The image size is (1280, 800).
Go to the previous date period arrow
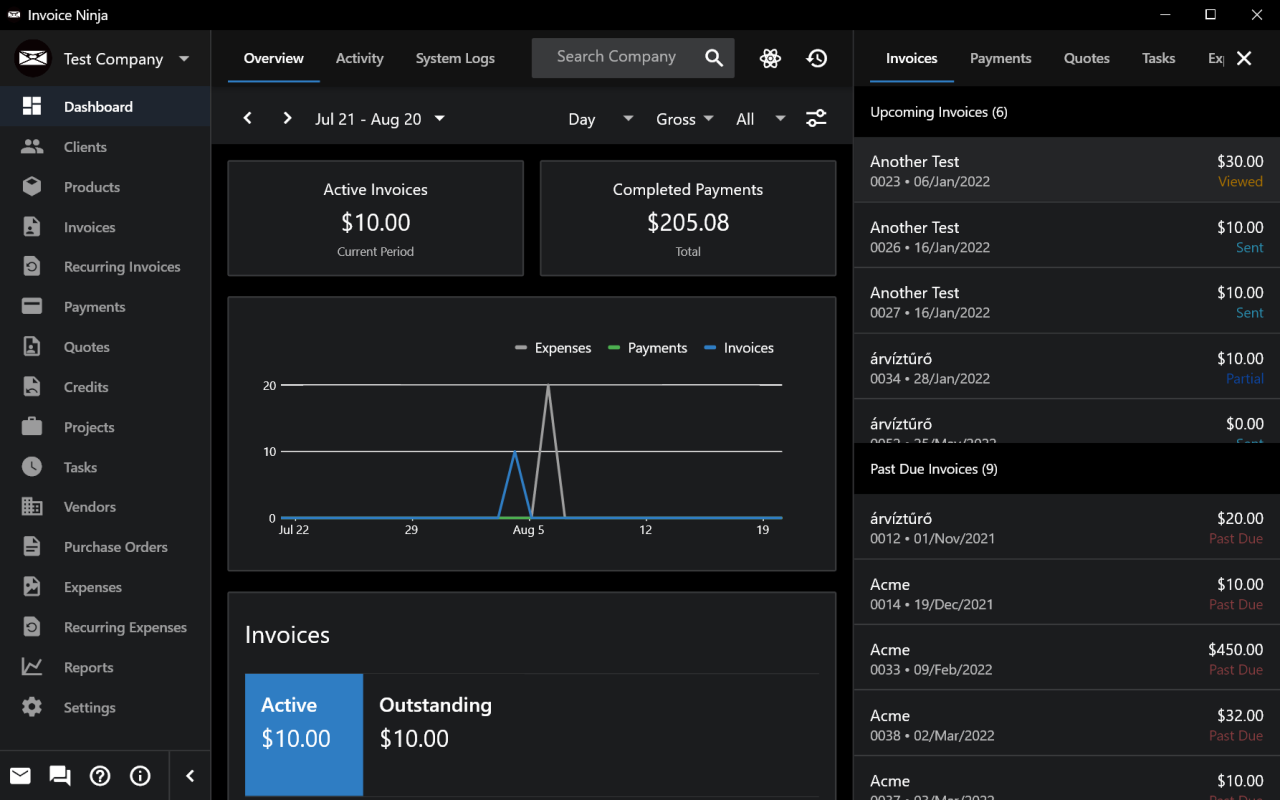248,119
